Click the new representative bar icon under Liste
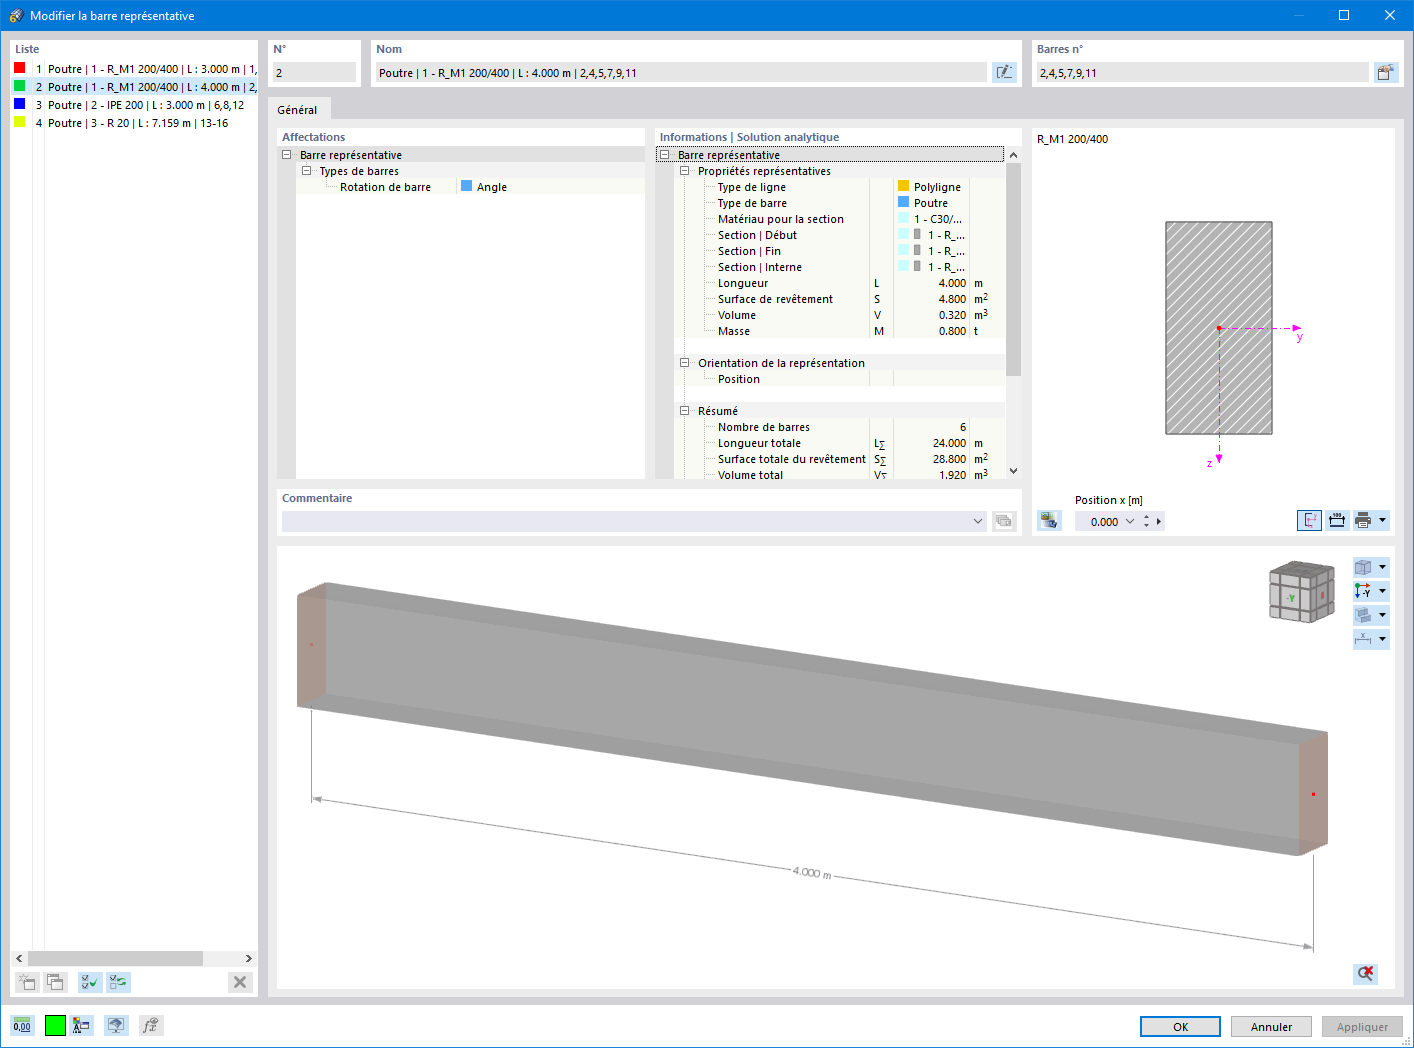The image size is (1414, 1048). [27, 982]
